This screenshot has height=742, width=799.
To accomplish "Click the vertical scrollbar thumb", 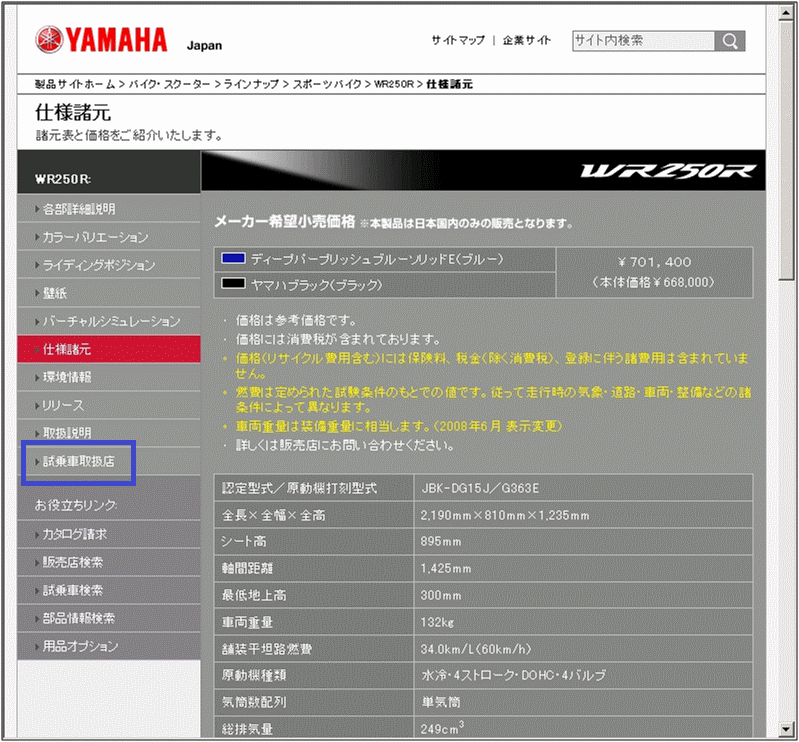I will pyautogui.click(x=785, y=151).
